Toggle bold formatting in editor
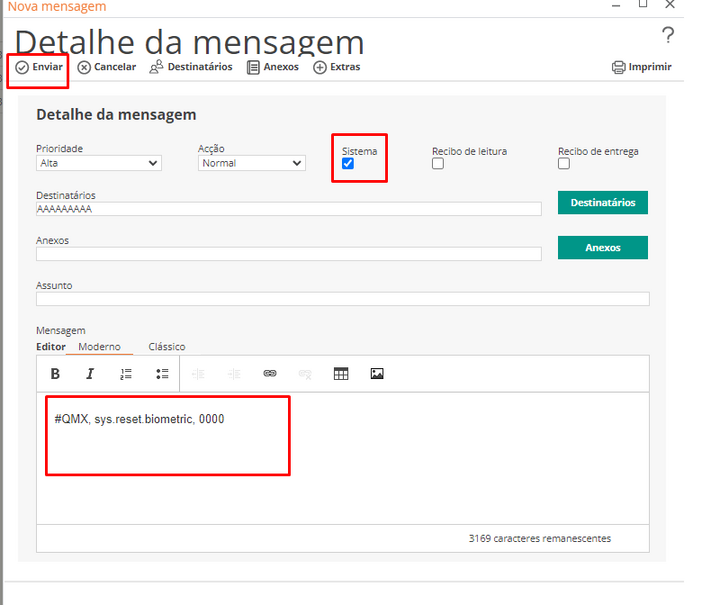 point(55,374)
